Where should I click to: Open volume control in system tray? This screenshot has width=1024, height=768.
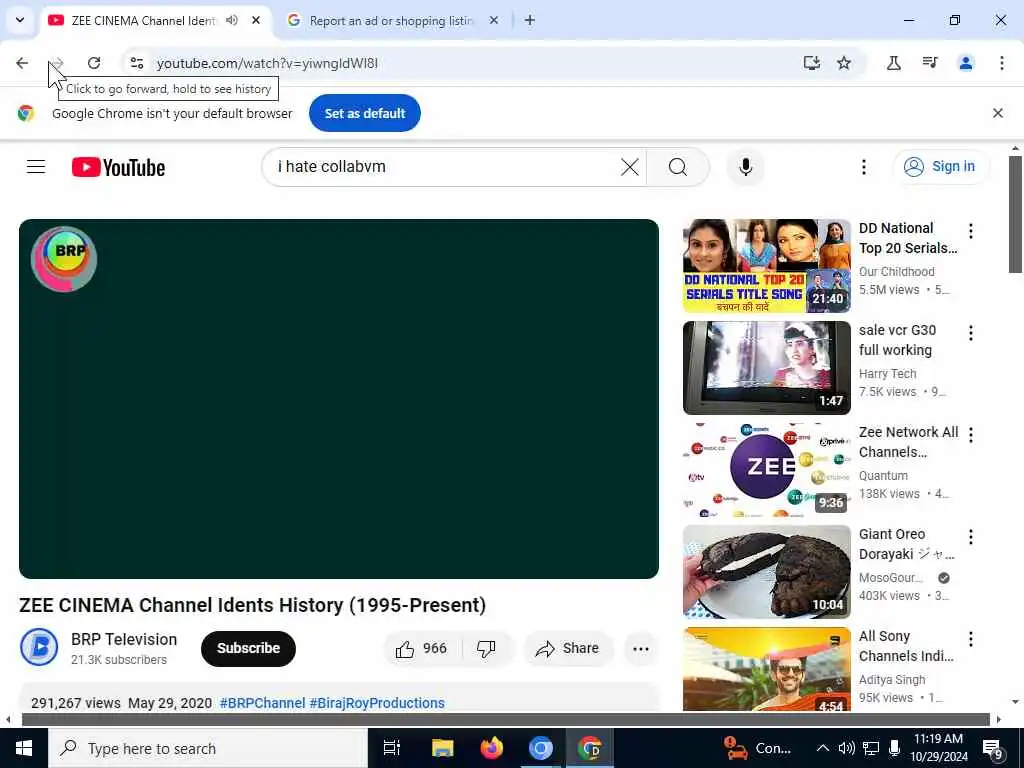(x=846, y=748)
